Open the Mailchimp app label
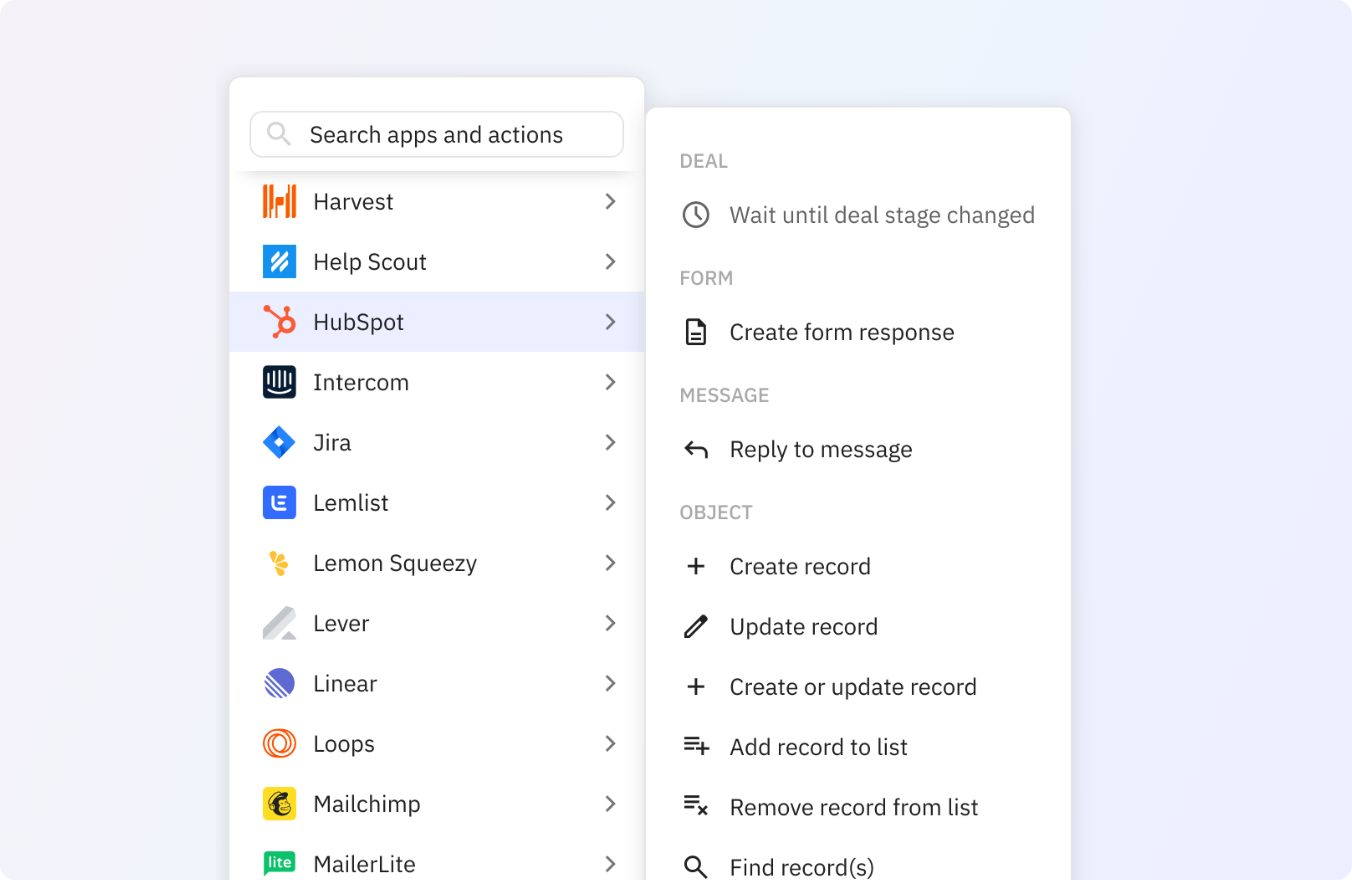The image size is (1352, 880). 367,805
